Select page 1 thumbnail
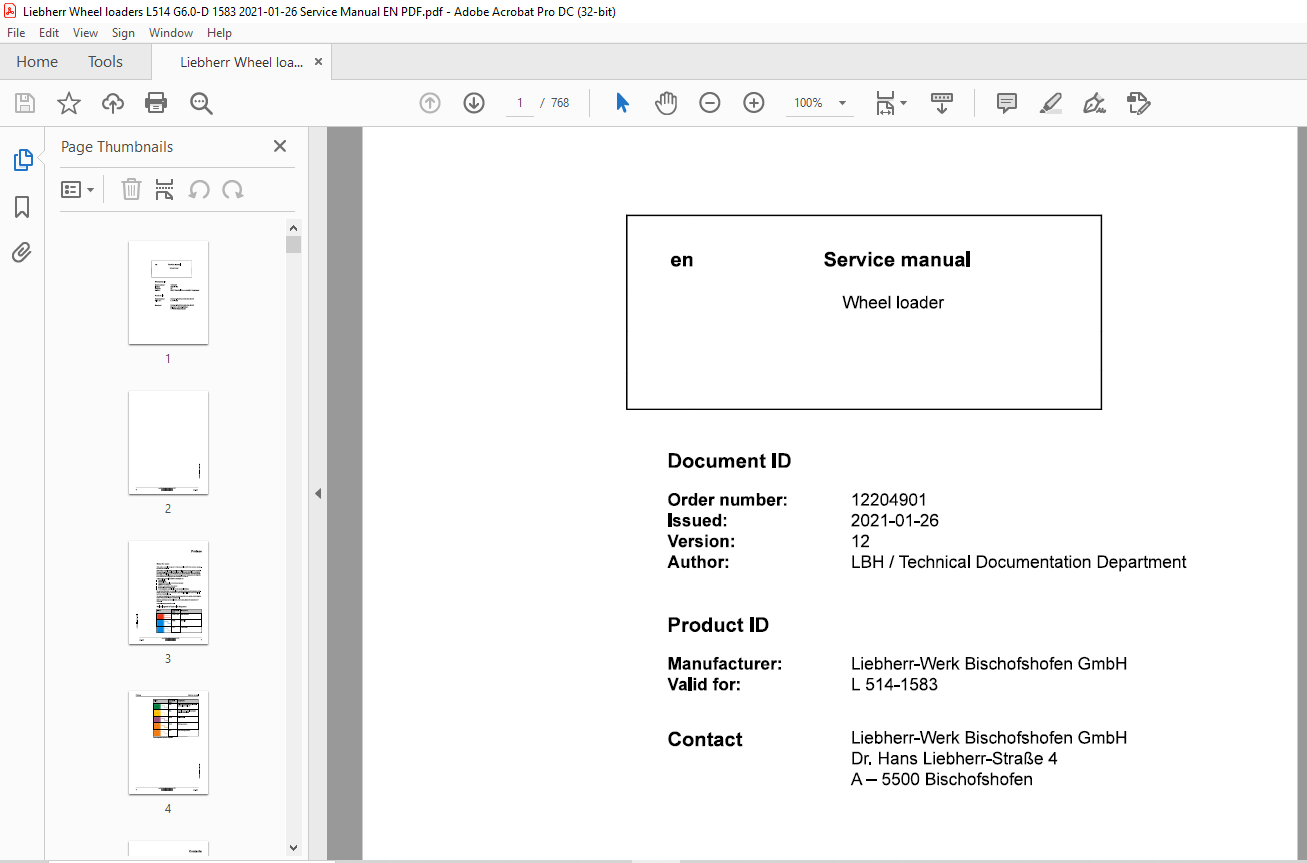 168,292
